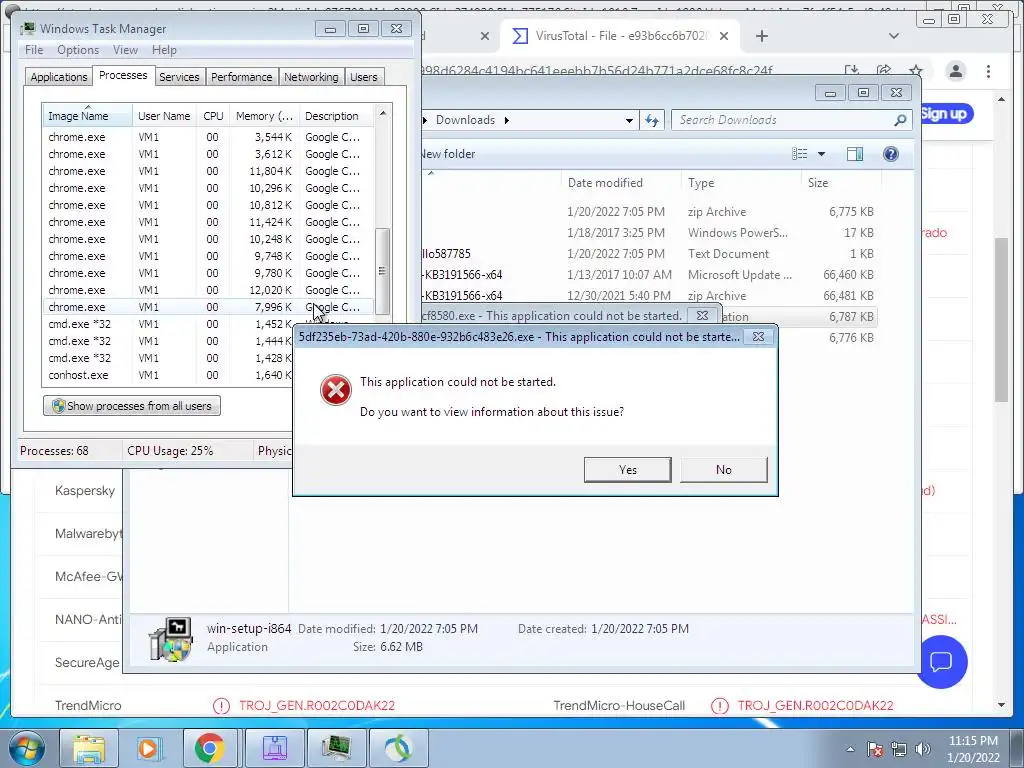
Task: Click the taskbar clock showing 11:15 PM
Action: 973,748
